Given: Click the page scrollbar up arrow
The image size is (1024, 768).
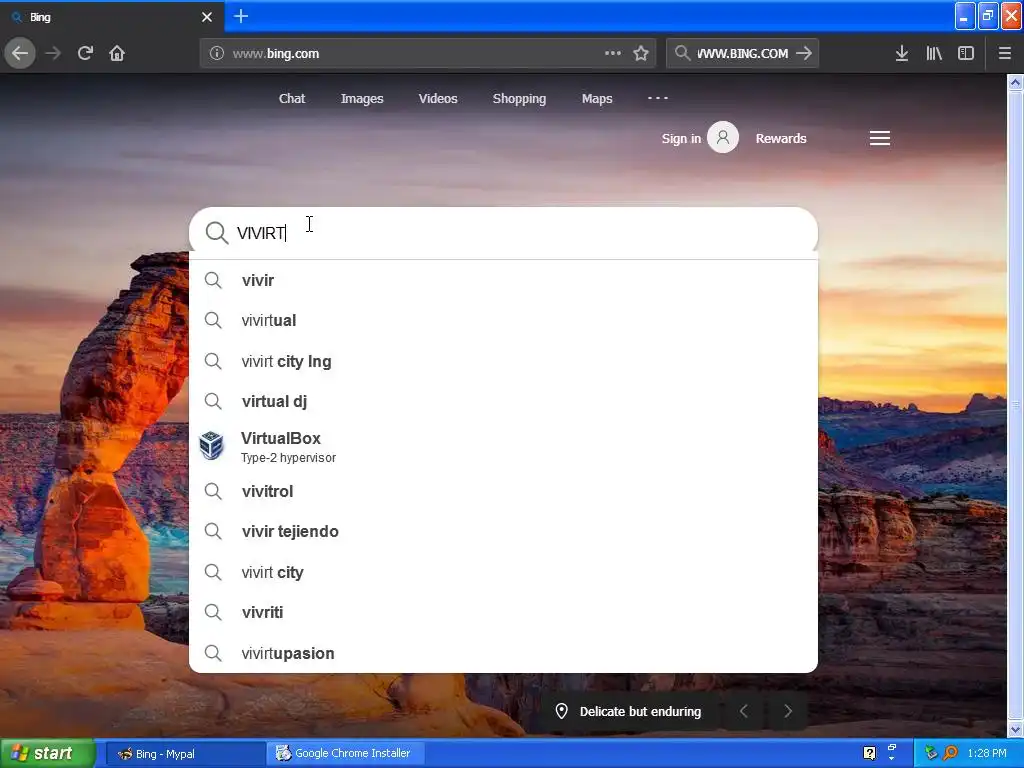Looking at the screenshot, I should pyautogui.click(x=1015, y=82).
